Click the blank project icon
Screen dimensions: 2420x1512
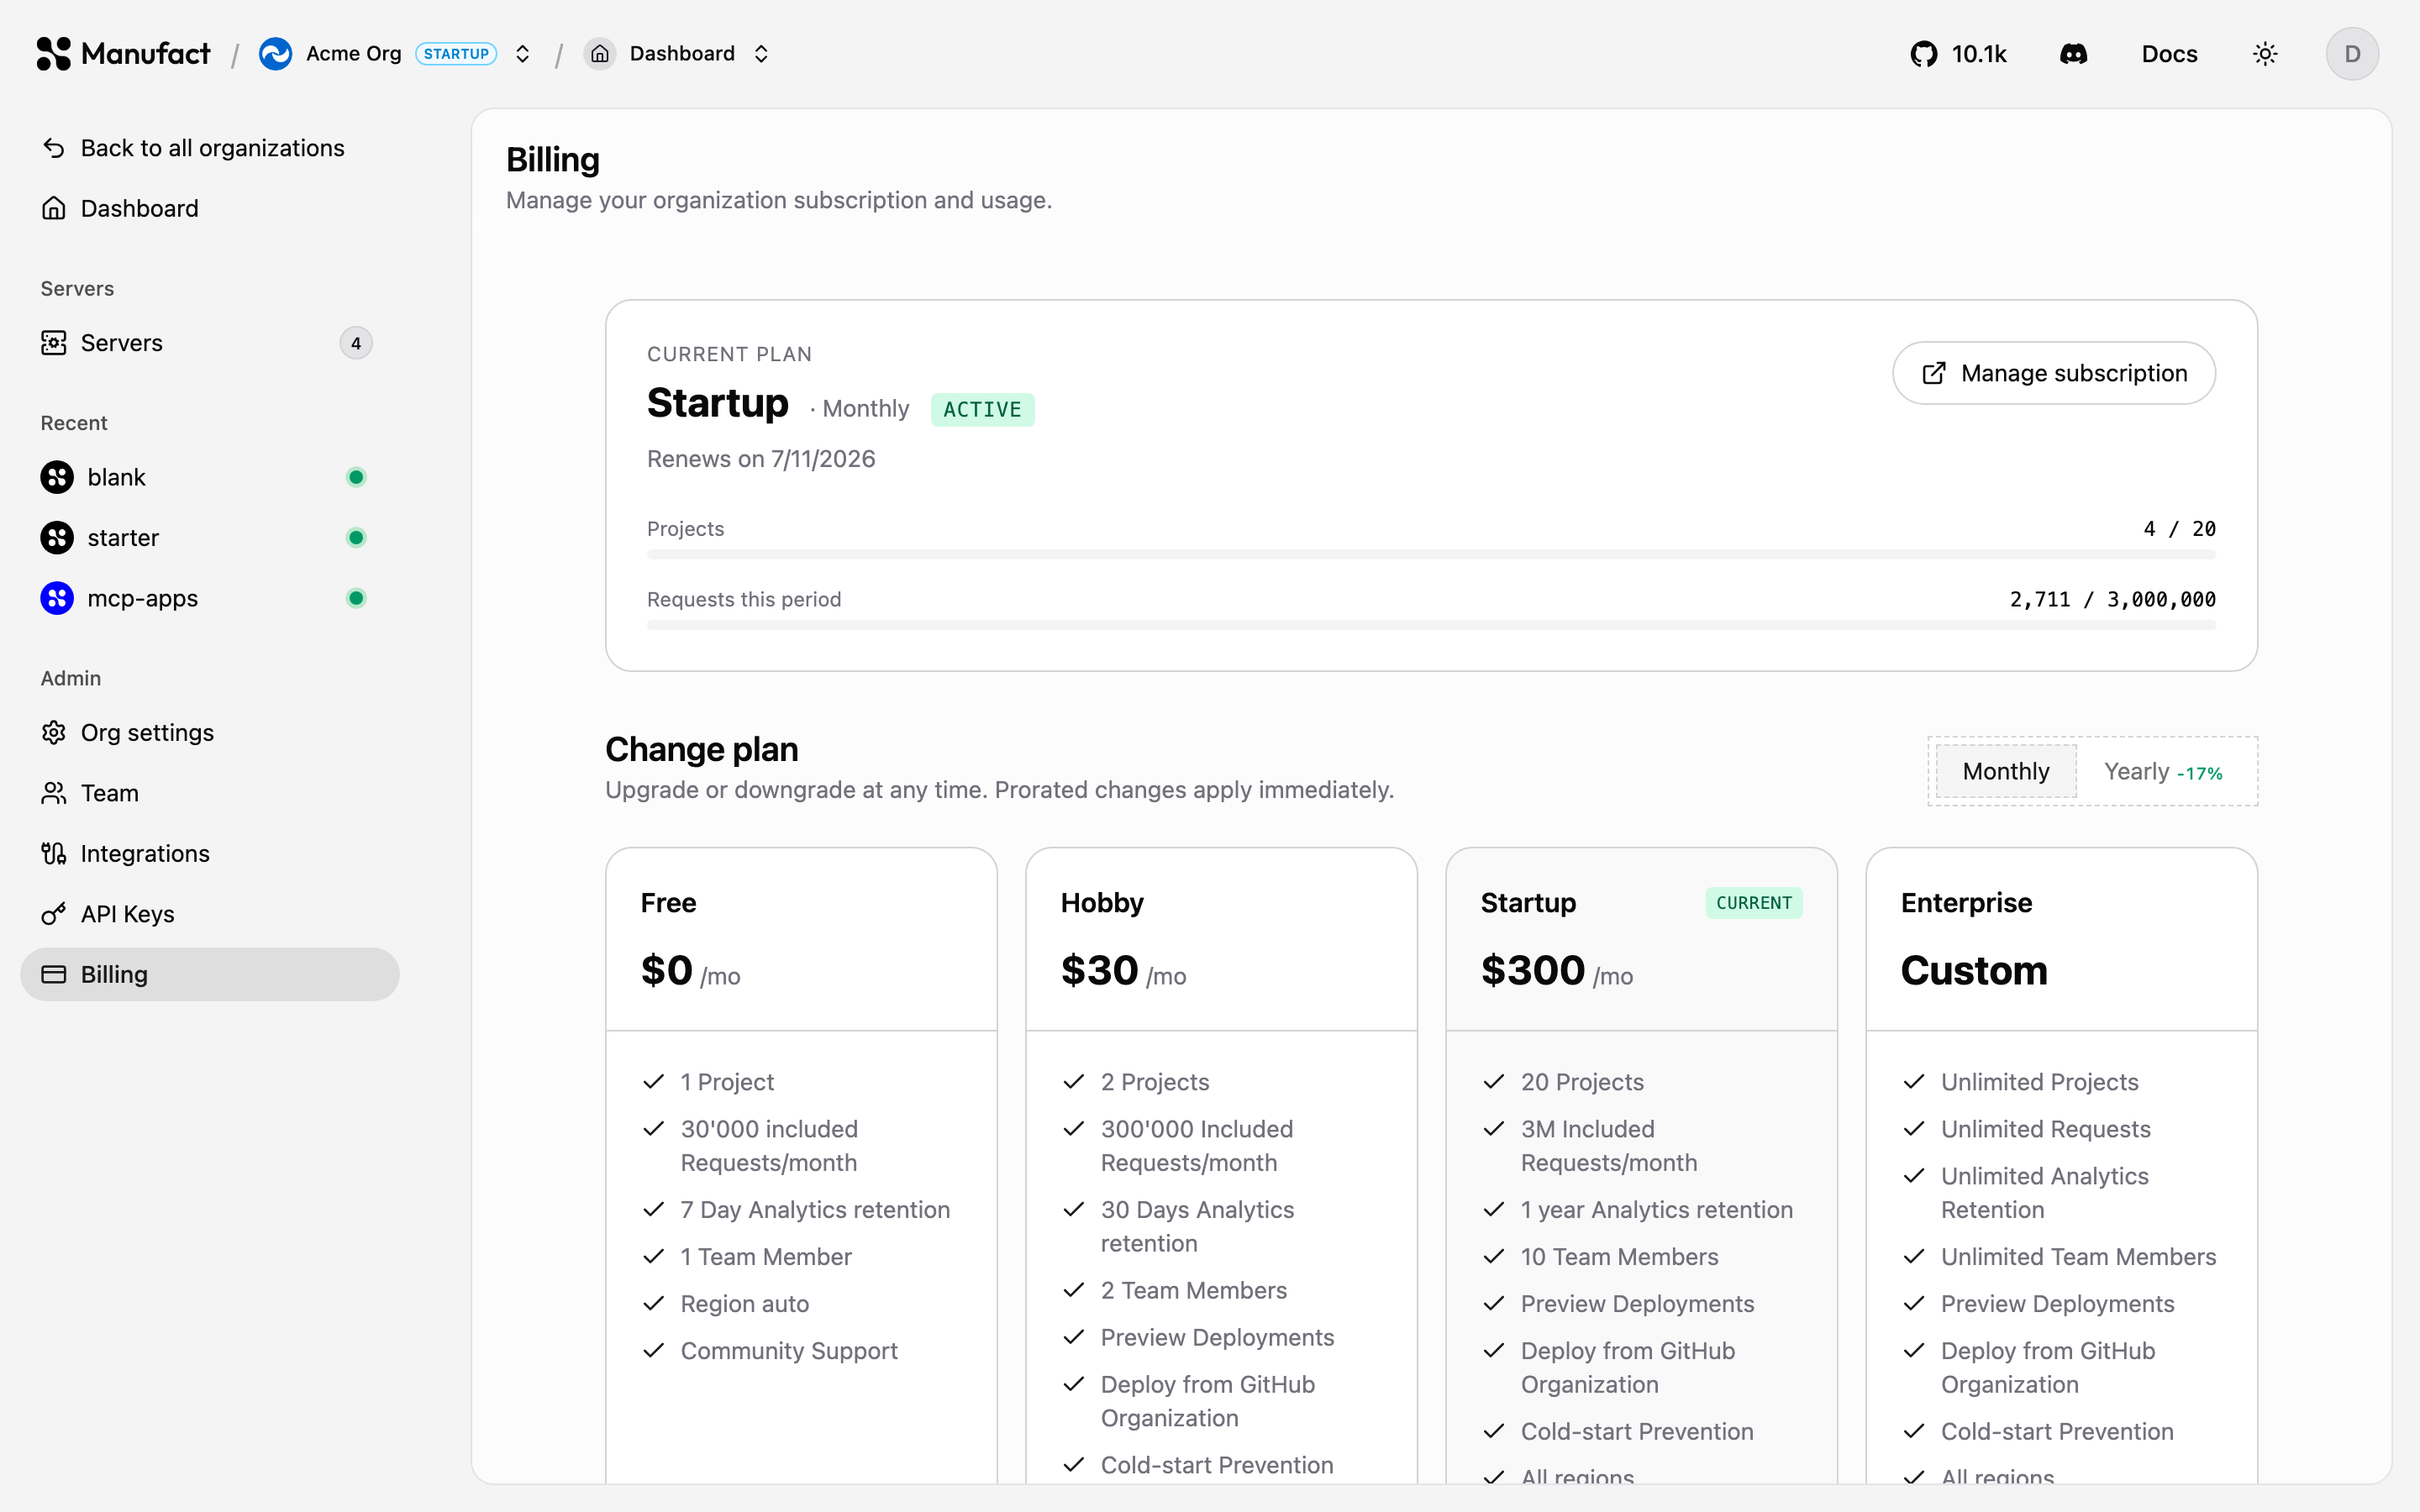[x=57, y=477]
